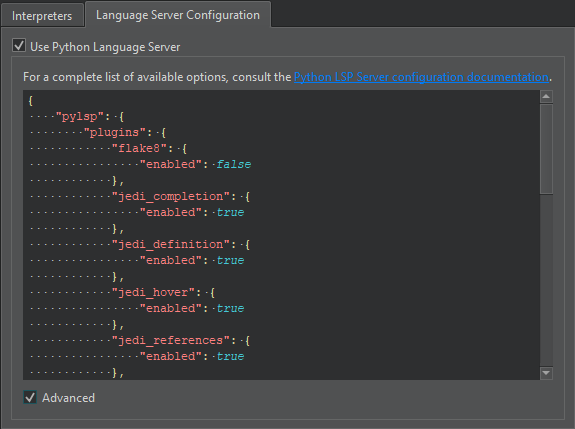Viewport: 575px width, 429px height.
Task: Click the opening brace on the first line
Action: point(31,100)
